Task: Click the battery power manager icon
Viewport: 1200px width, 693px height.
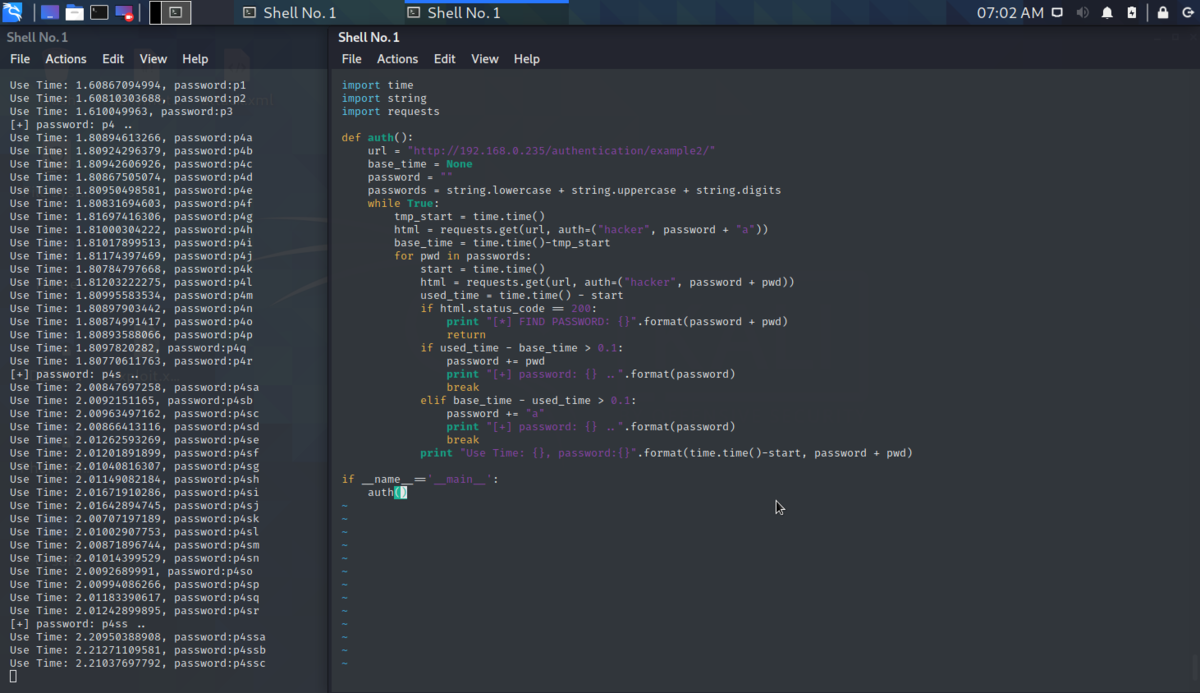Action: [x=1131, y=13]
